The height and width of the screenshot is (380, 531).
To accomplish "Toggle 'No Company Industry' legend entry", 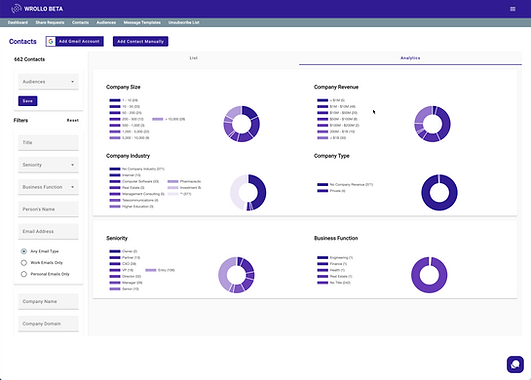I will 137,169.
